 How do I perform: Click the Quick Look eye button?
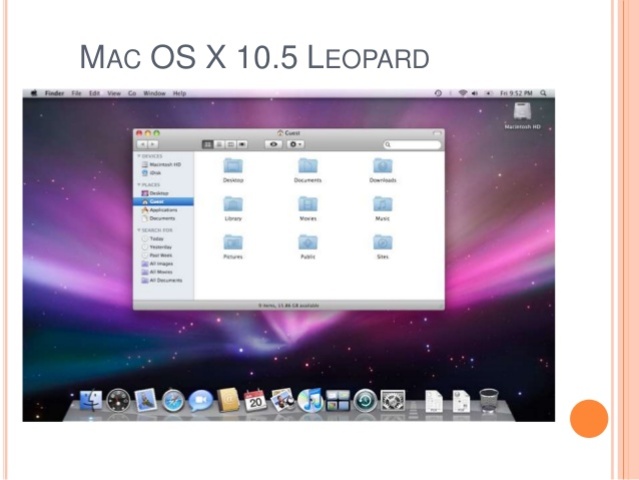click(273, 145)
